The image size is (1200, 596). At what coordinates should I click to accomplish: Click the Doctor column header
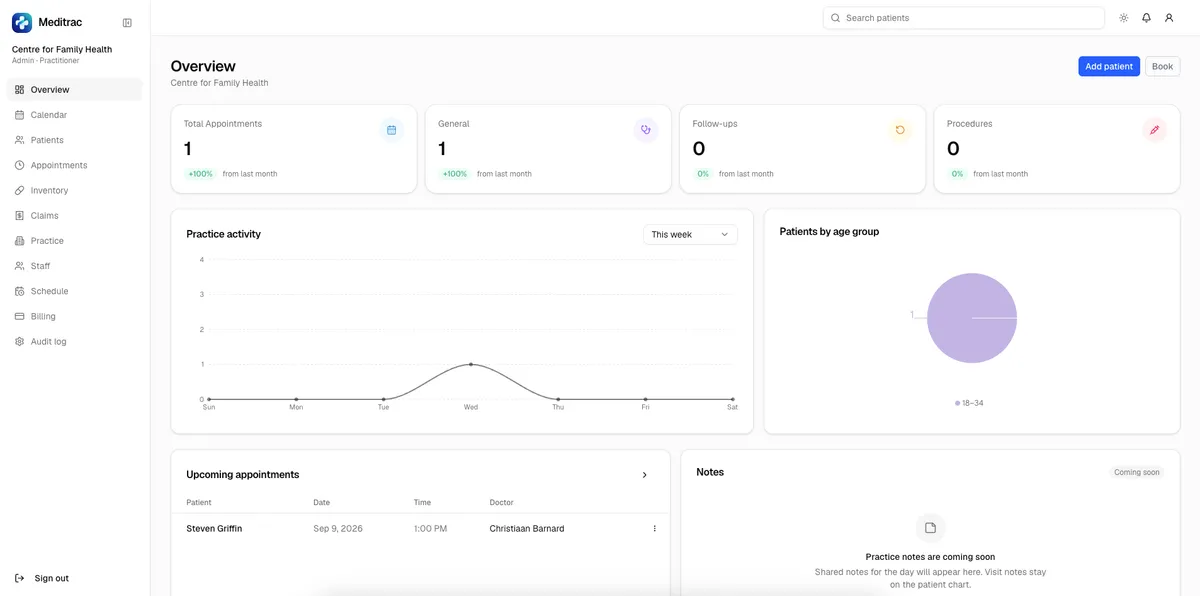click(501, 502)
